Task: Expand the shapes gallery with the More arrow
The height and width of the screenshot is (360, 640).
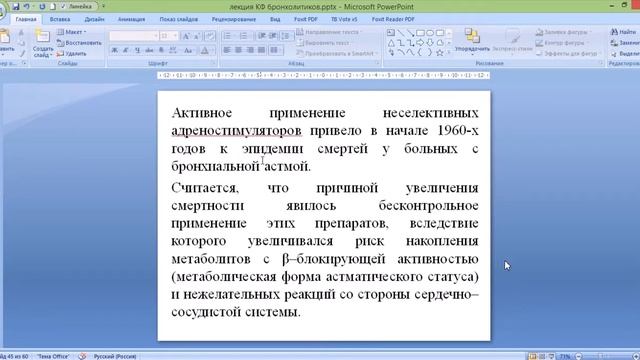Action: (449, 52)
